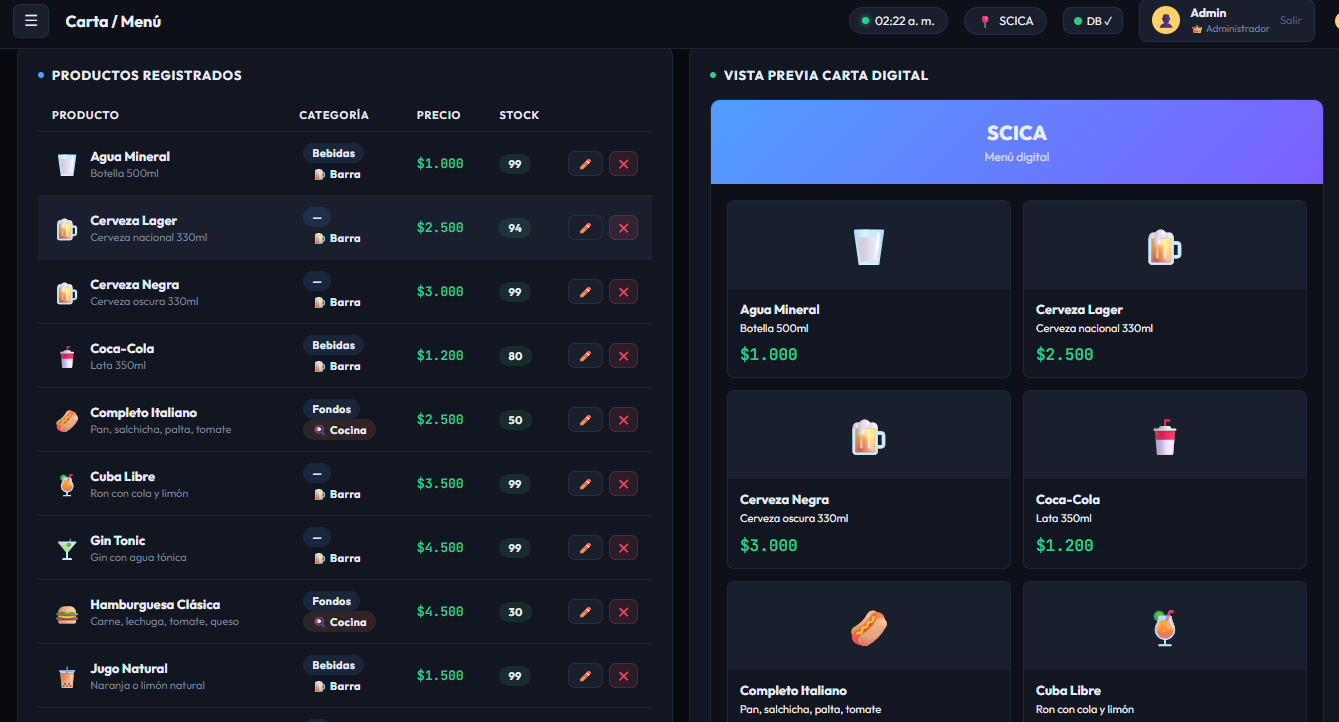Screen dimensions: 1339x722
Task: Delete the Completo Italiano product
Action: pos(623,420)
